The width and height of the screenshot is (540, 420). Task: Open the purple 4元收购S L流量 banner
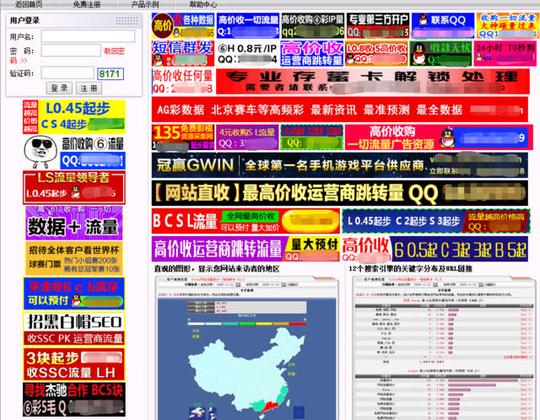click(247, 137)
